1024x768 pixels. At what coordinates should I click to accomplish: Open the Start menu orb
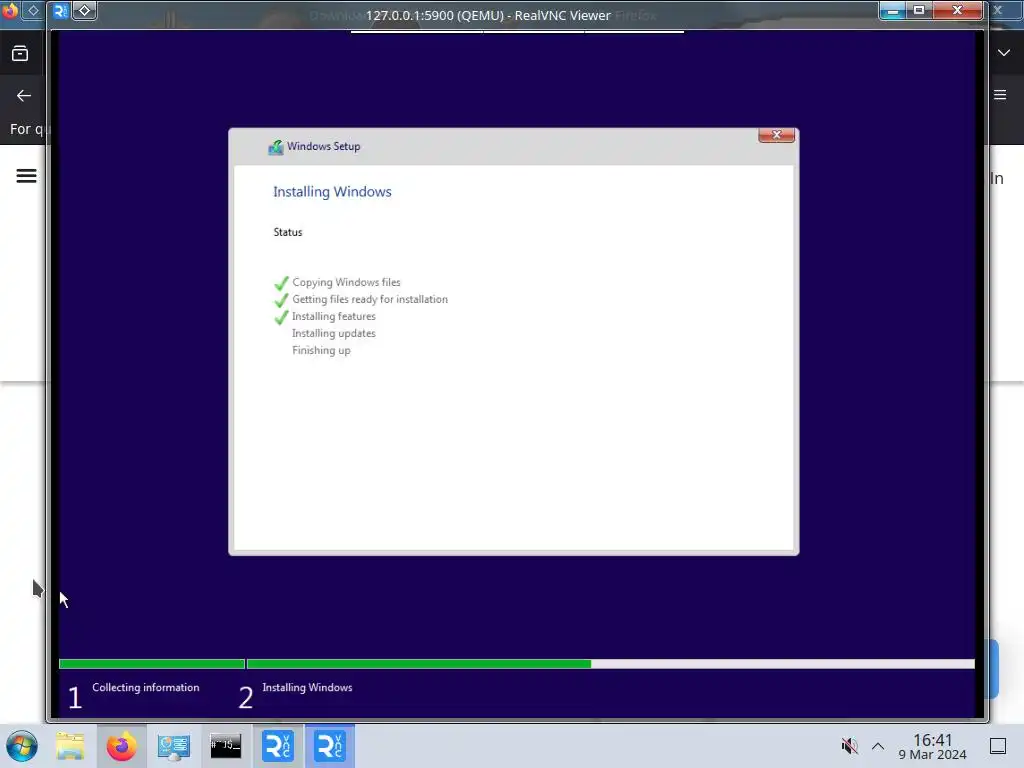[22, 746]
